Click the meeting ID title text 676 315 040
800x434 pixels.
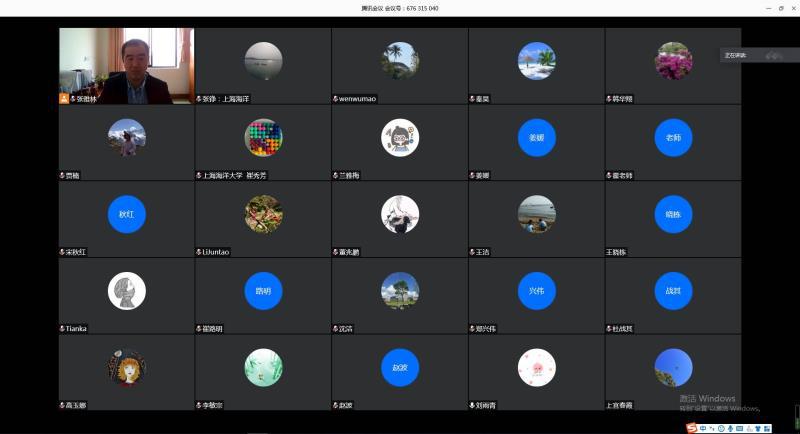click(x=400, y=8)
